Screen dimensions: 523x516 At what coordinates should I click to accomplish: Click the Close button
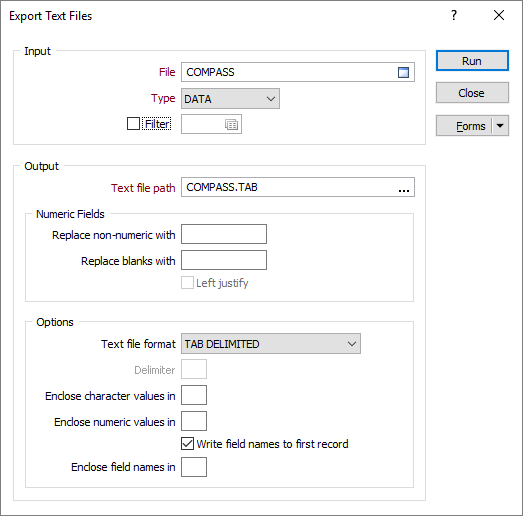(x=472, y=93)
